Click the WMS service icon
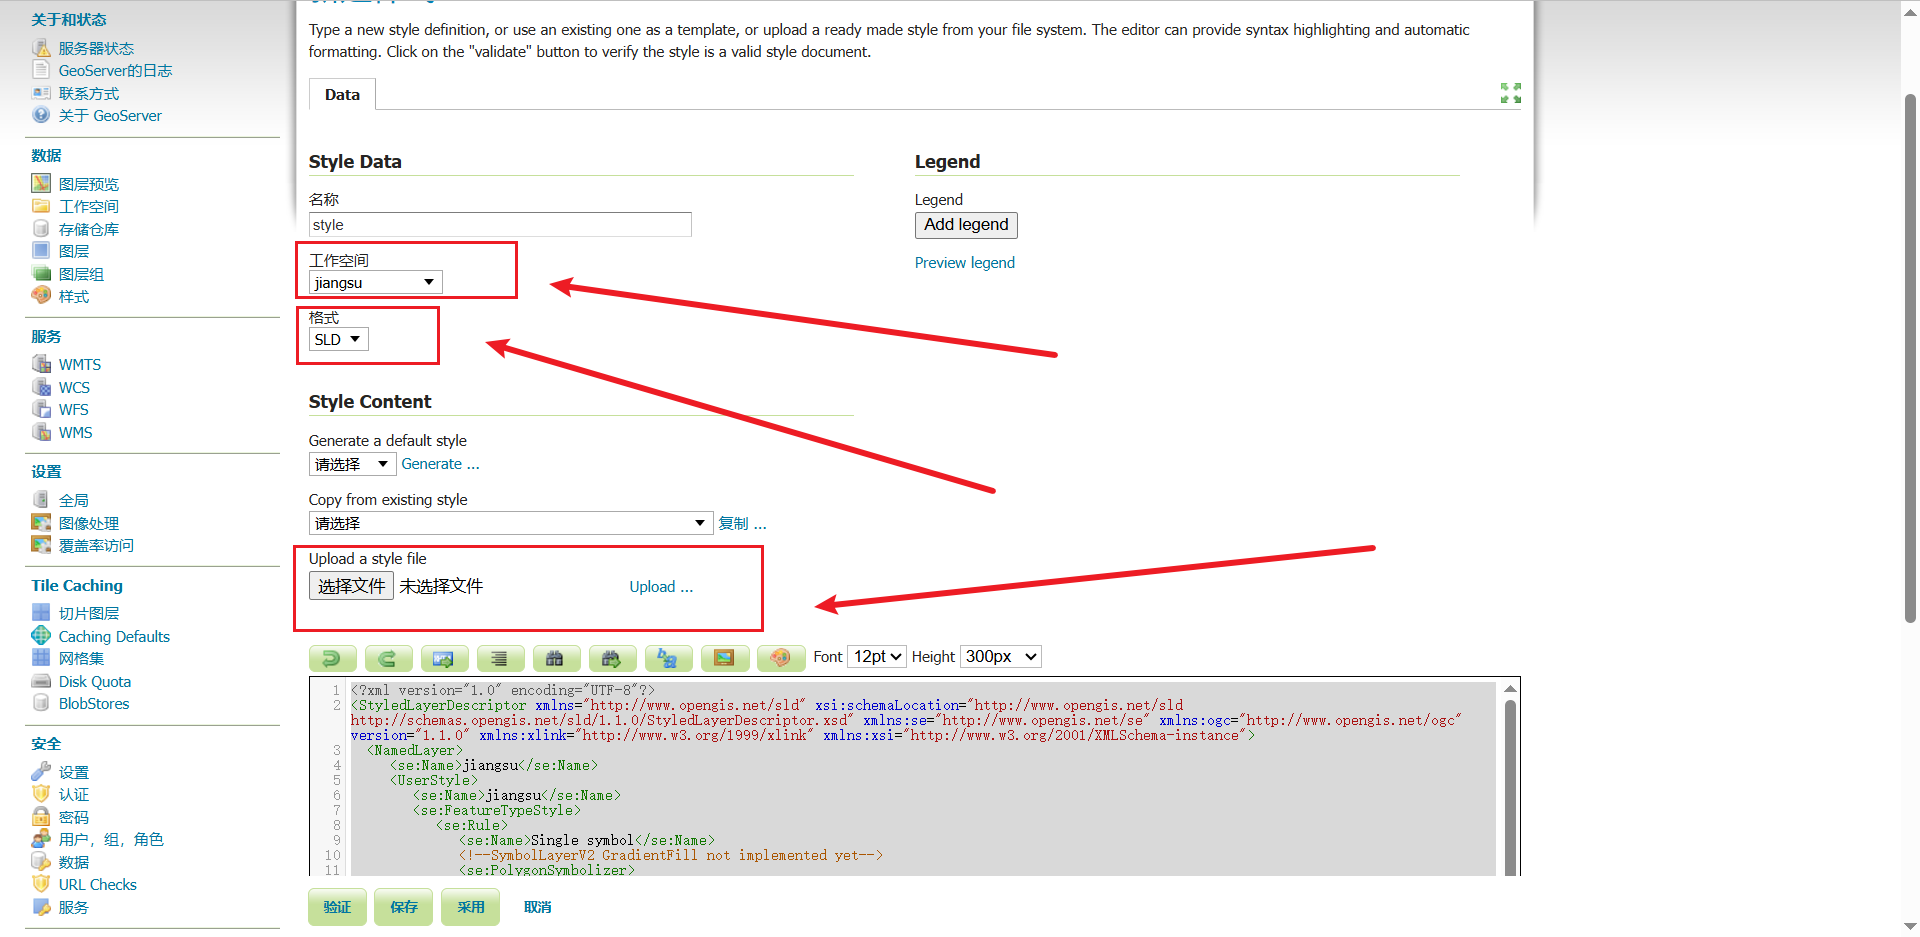 click(x=41, y=432)
